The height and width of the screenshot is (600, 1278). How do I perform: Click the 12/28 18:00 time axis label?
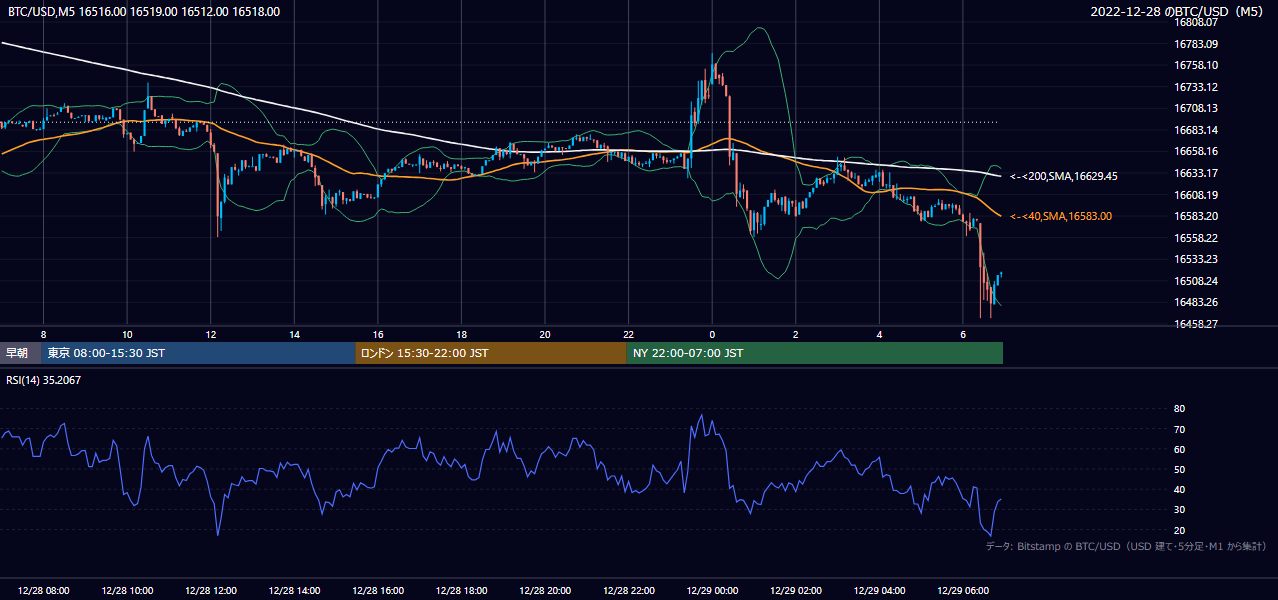coord(461,591)
